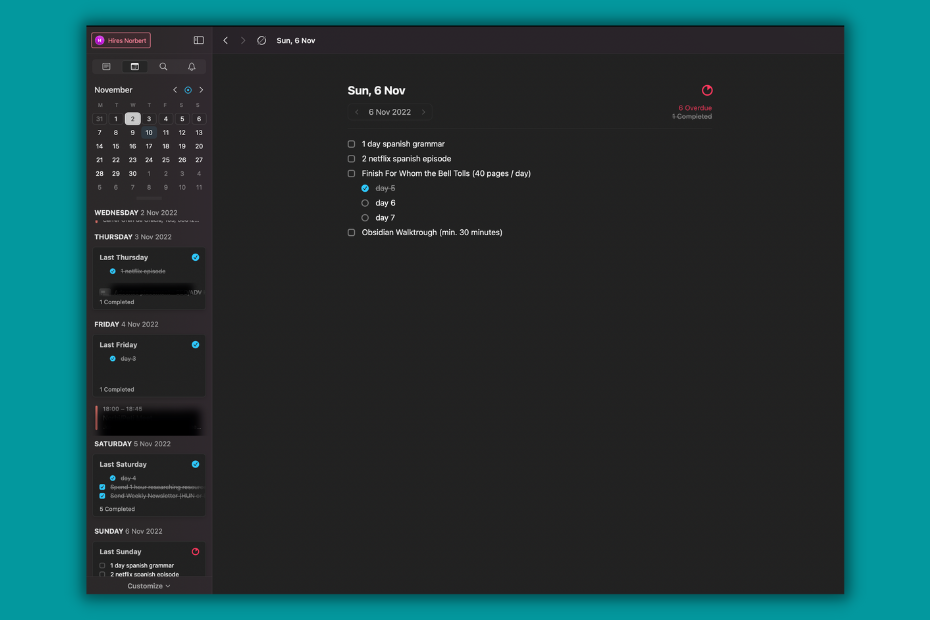Jump to today using the blue target icon

(188, 90)
